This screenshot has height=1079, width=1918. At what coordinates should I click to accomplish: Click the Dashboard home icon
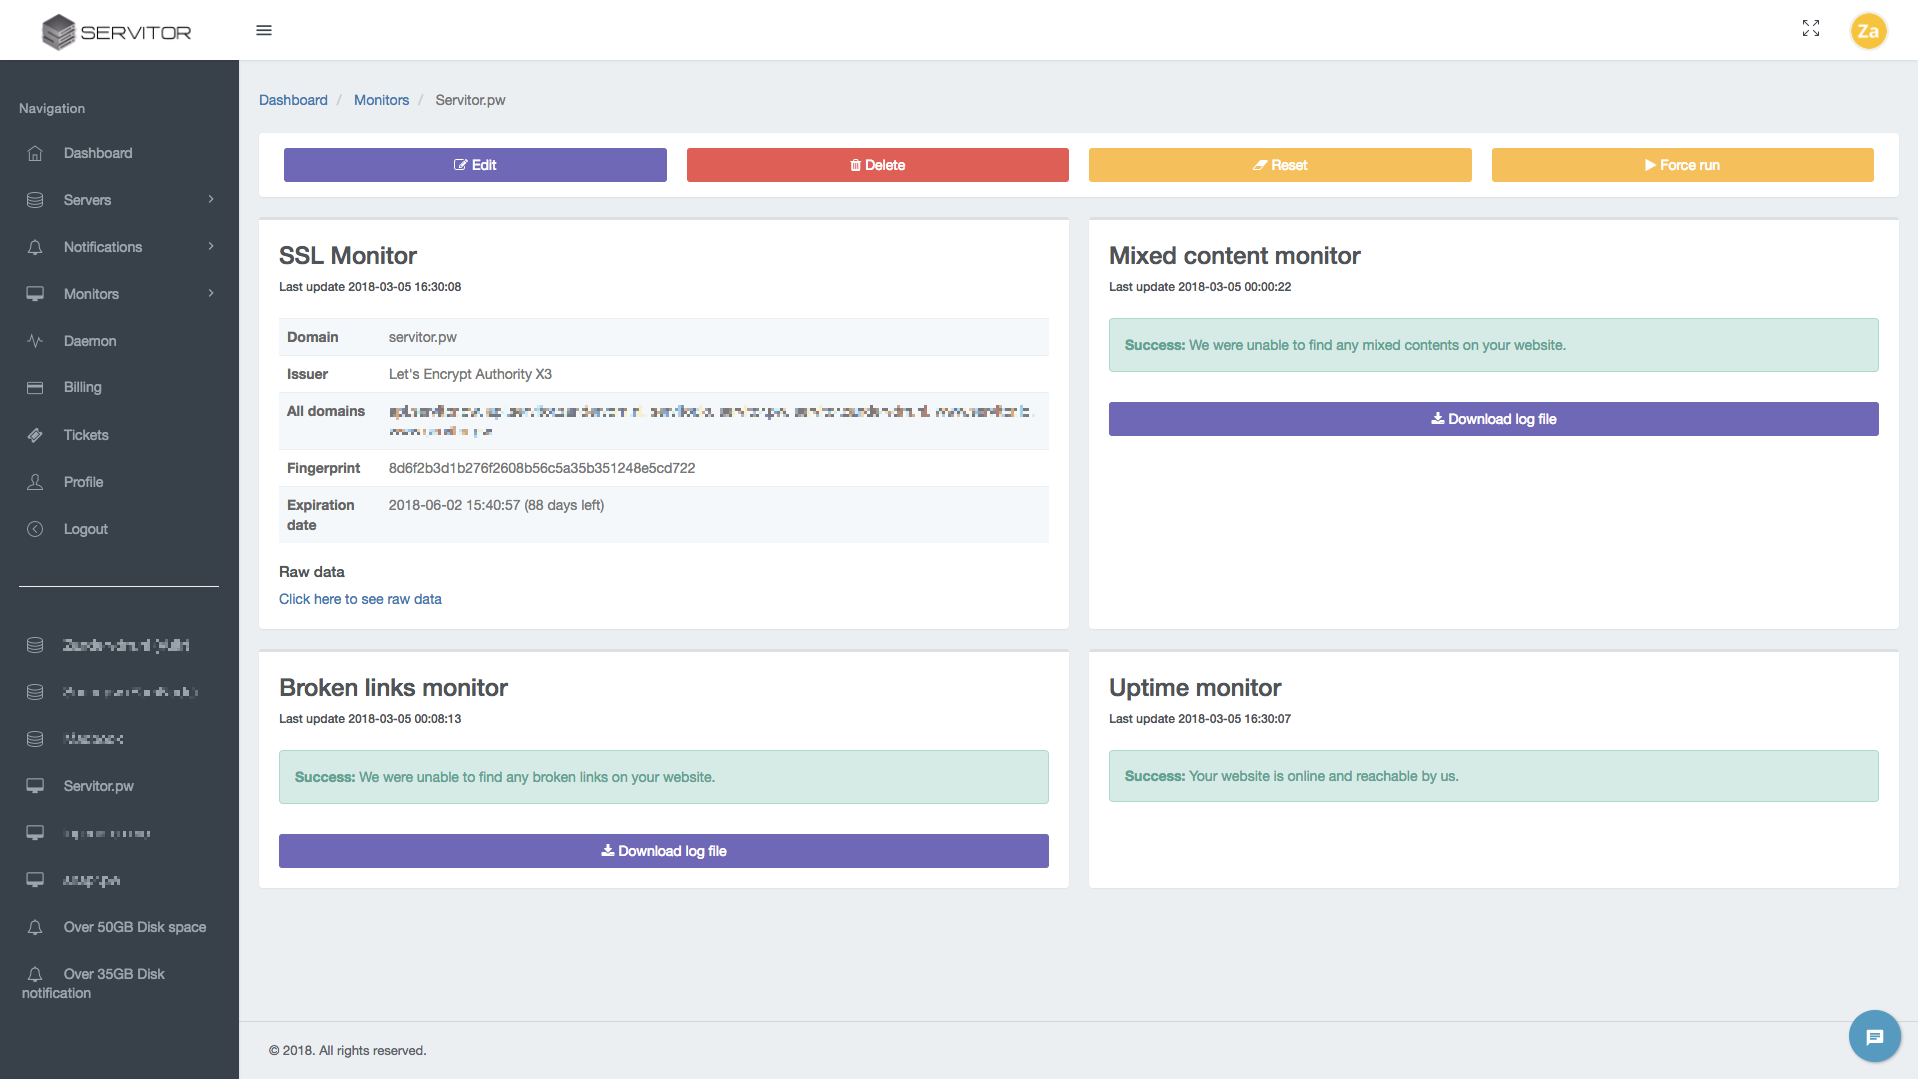35,153
